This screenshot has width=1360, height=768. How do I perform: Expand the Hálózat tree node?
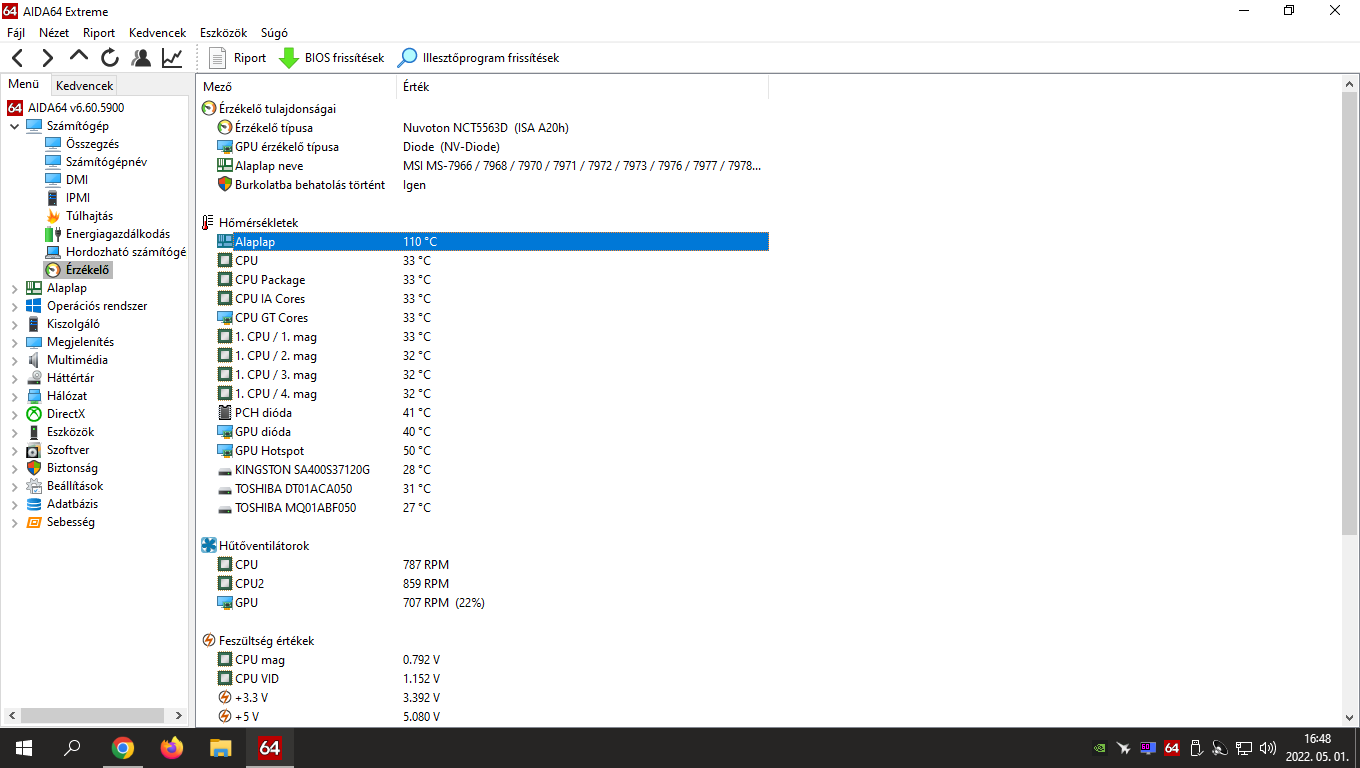(14, 396)
